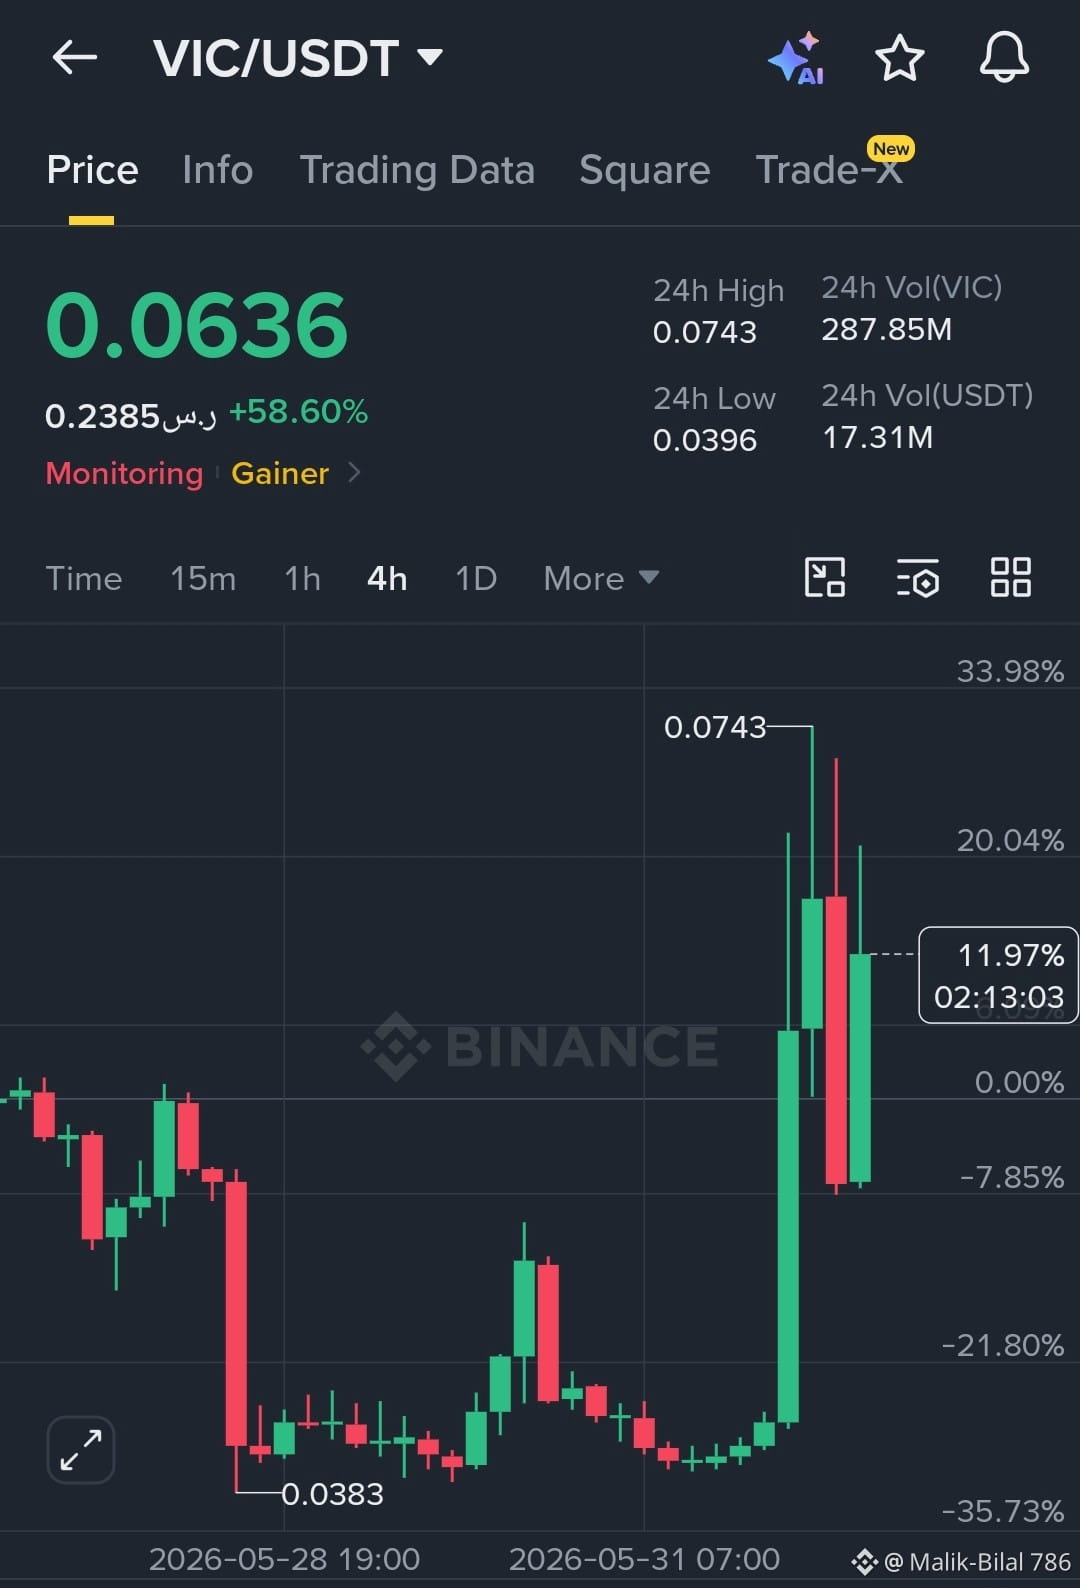
Task: Select the 15m interval
Action: click(x=203, y=578)
